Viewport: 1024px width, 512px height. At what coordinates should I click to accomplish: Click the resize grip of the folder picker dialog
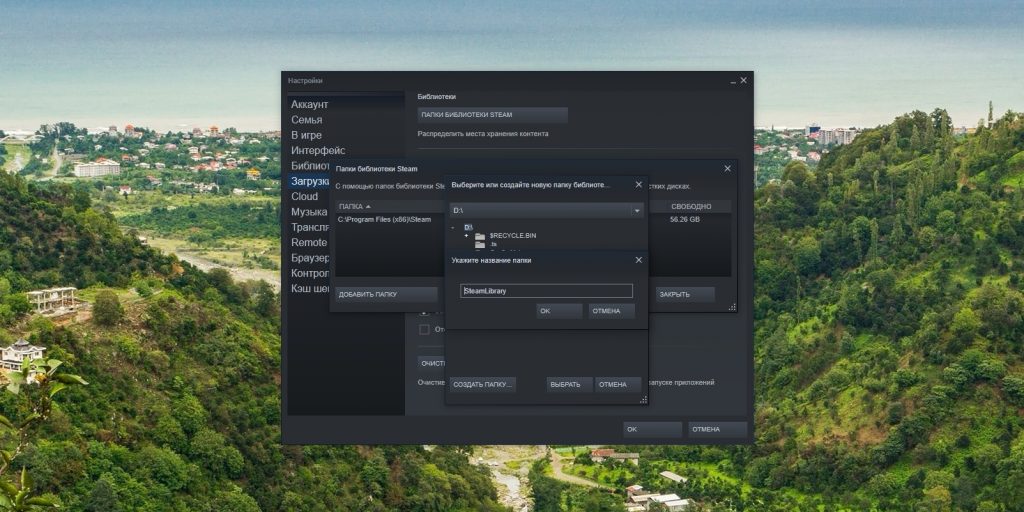pyautogui.click(x=643, y=399)
